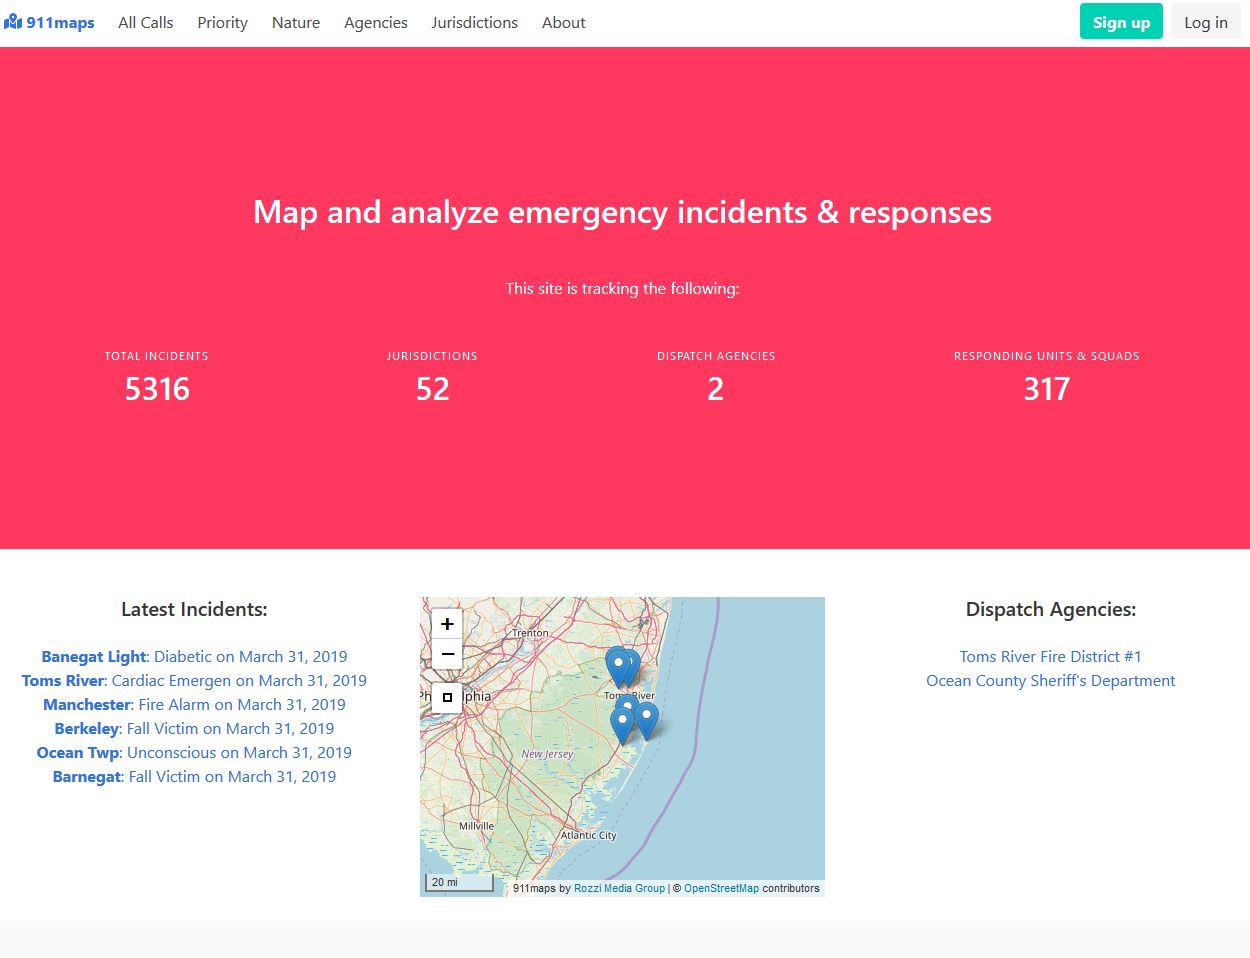The width and height of the screenshot is (1250, 958).
Task: Open Toms River Fire District #1 agency
Action: pos(1050,657)
